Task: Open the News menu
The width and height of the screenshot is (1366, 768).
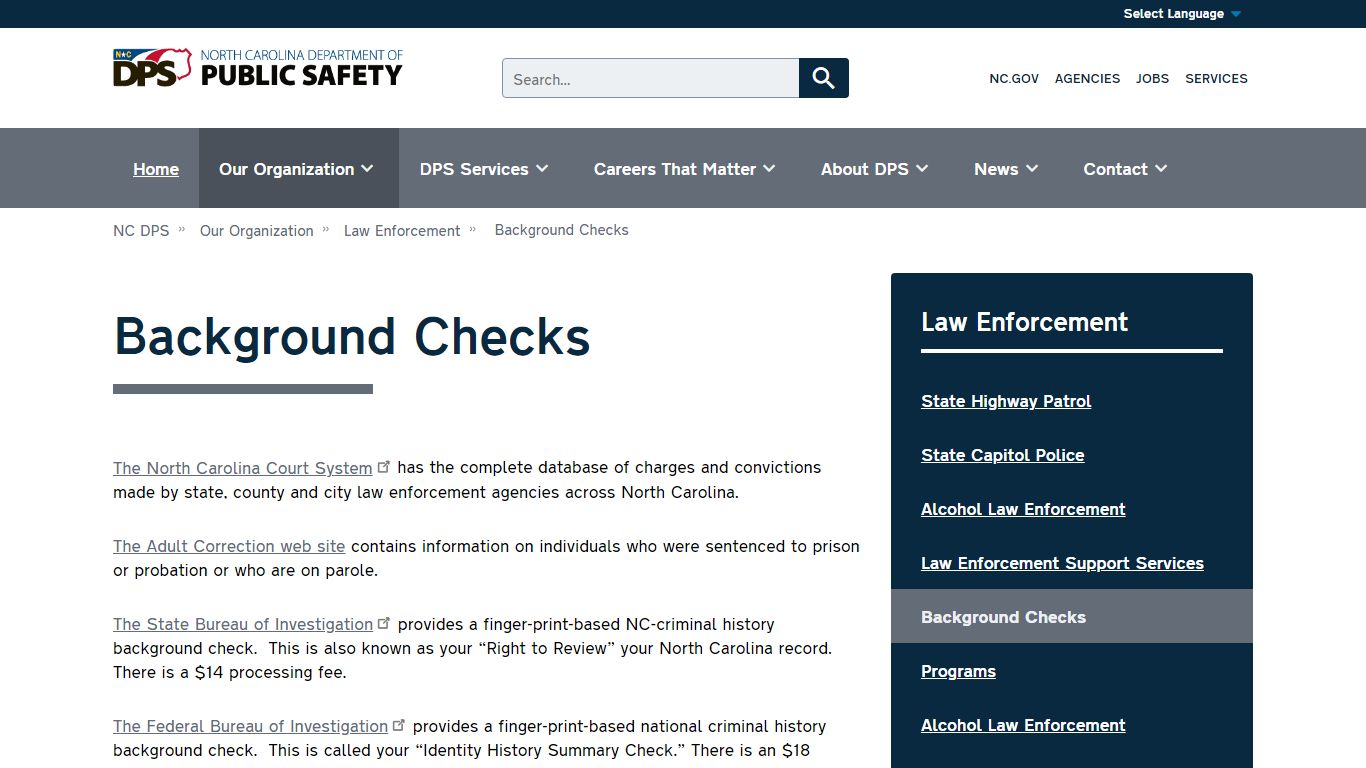Action: point(1006,168)
